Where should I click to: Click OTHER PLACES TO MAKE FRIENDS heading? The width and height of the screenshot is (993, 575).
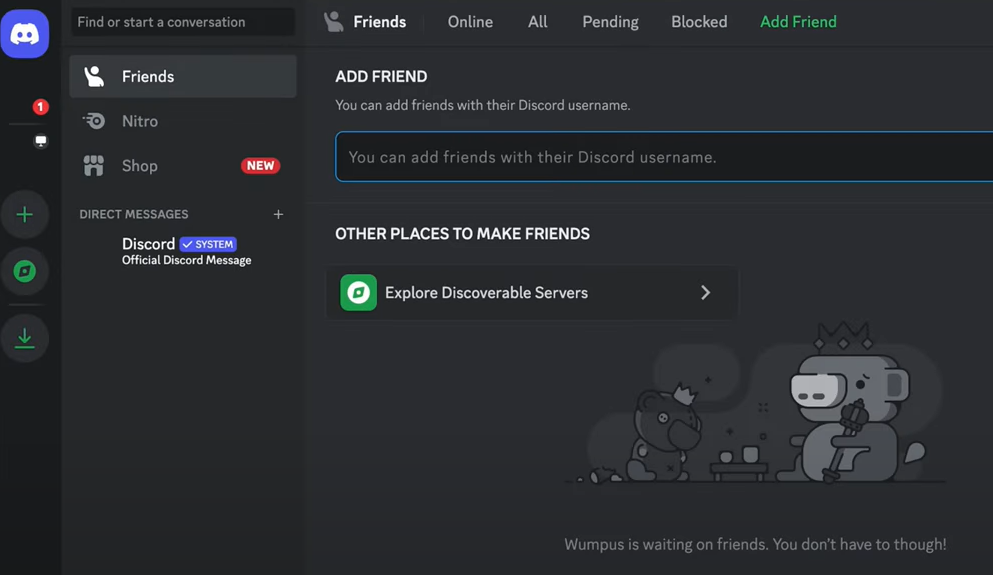pos(462,234)
